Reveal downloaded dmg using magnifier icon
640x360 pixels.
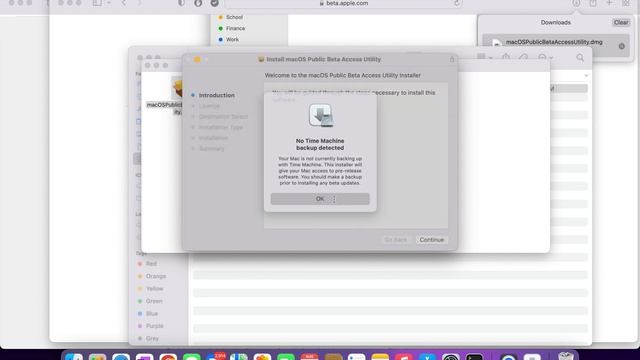click(622, 47)
